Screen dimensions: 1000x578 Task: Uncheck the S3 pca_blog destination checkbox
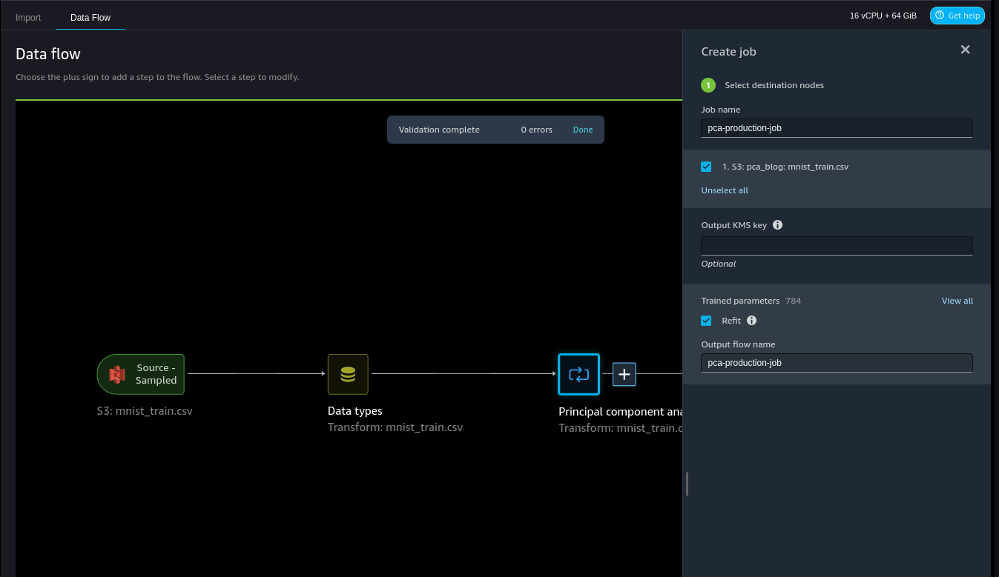[x=706, y=166]
